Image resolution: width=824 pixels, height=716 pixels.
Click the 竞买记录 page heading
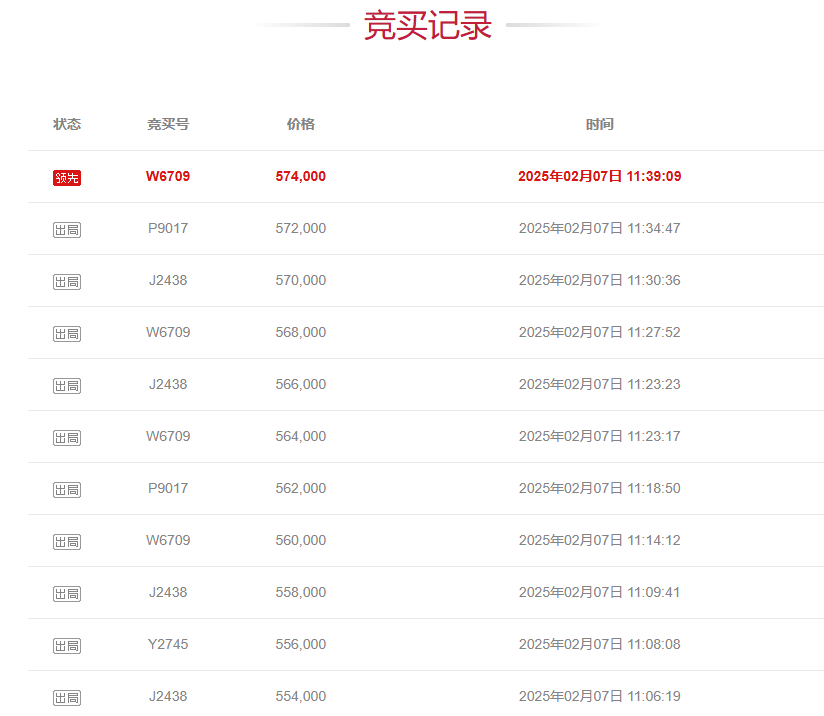coord(428,26)
